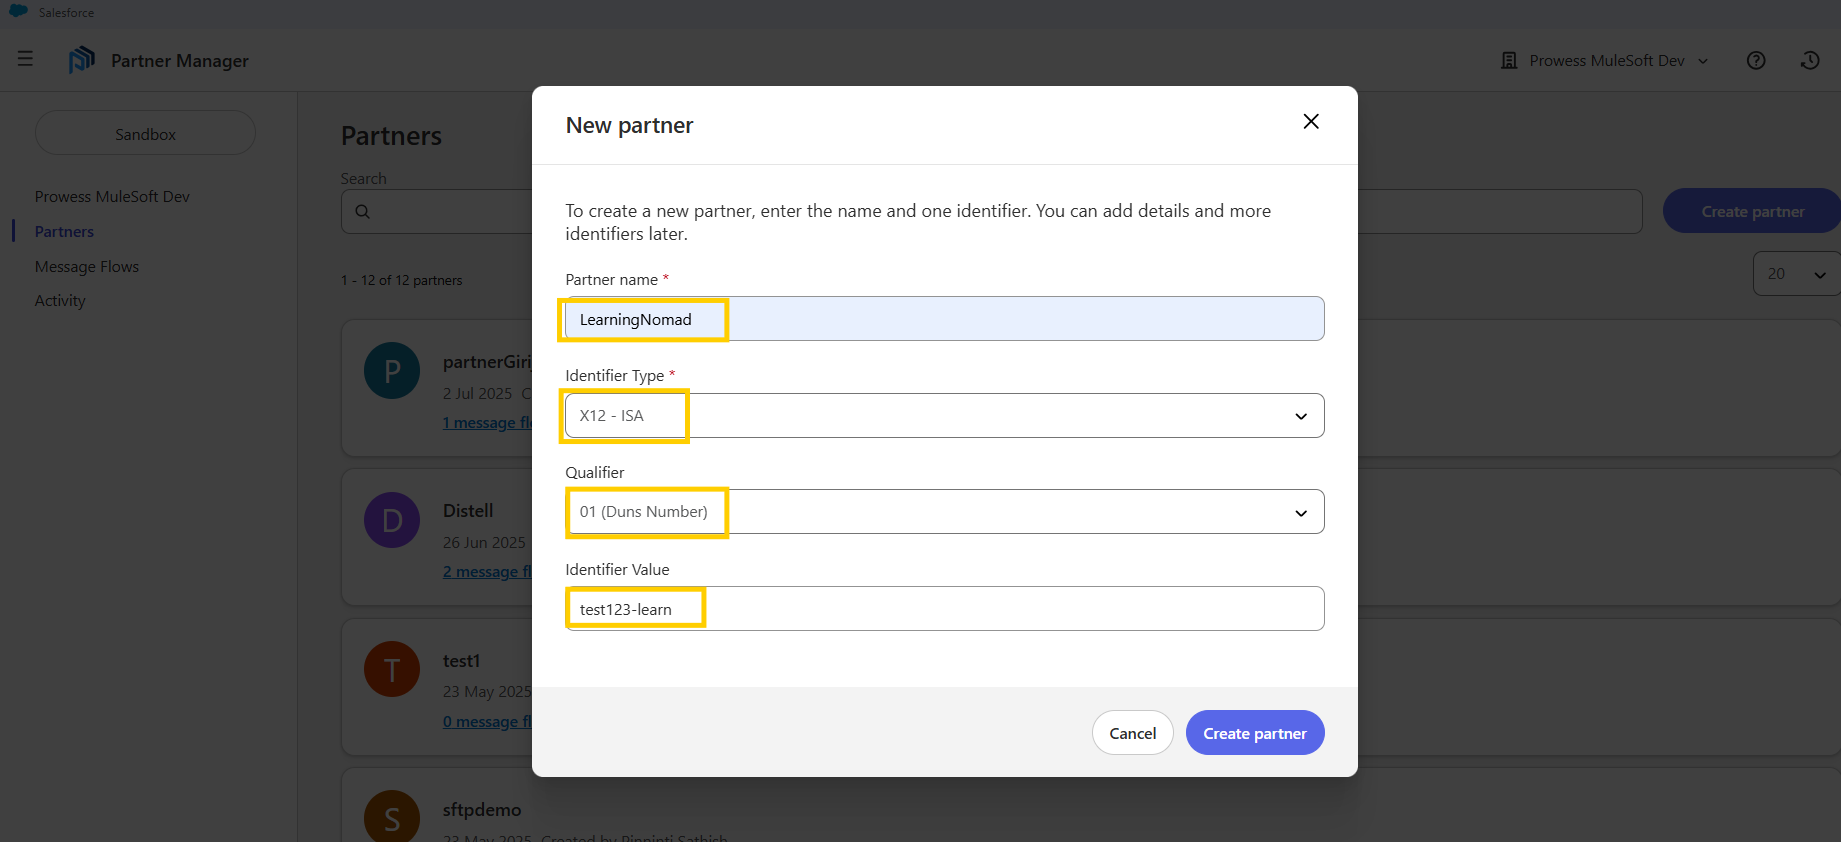
Task: Click the hamburger menu icon
Action: (x=26, y=60)
